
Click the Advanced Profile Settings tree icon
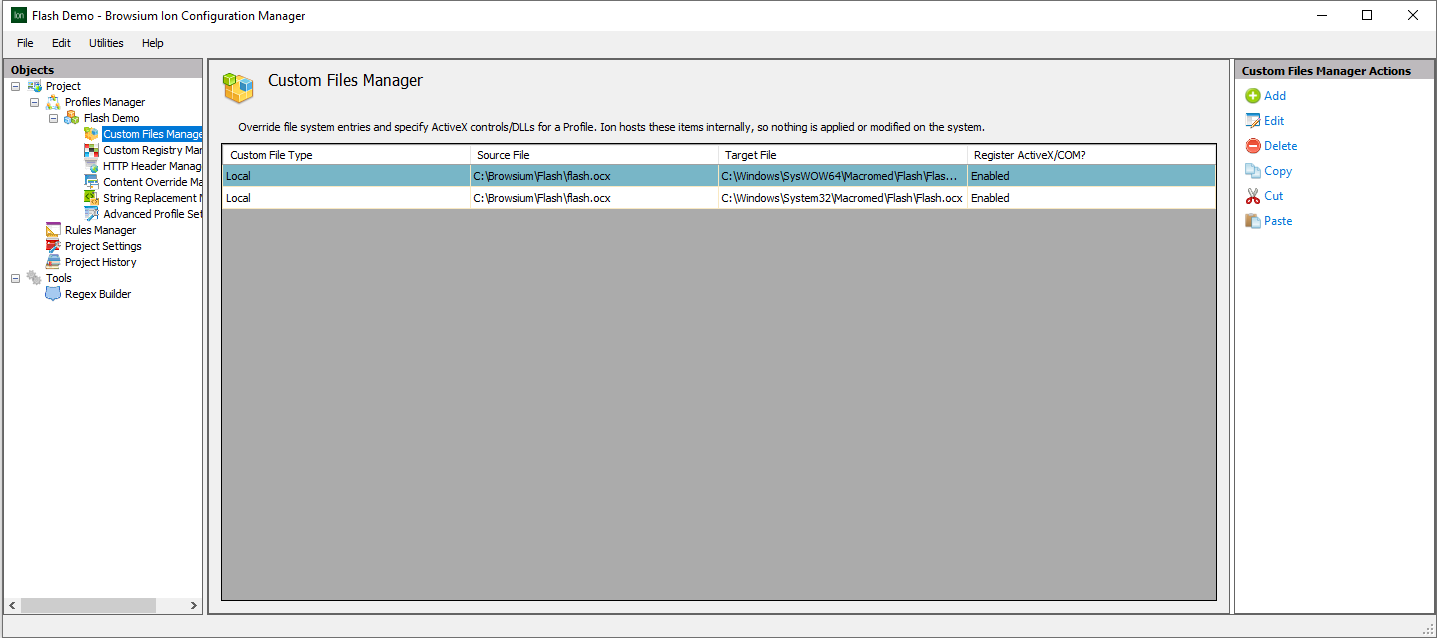click(x=91, y=214)
